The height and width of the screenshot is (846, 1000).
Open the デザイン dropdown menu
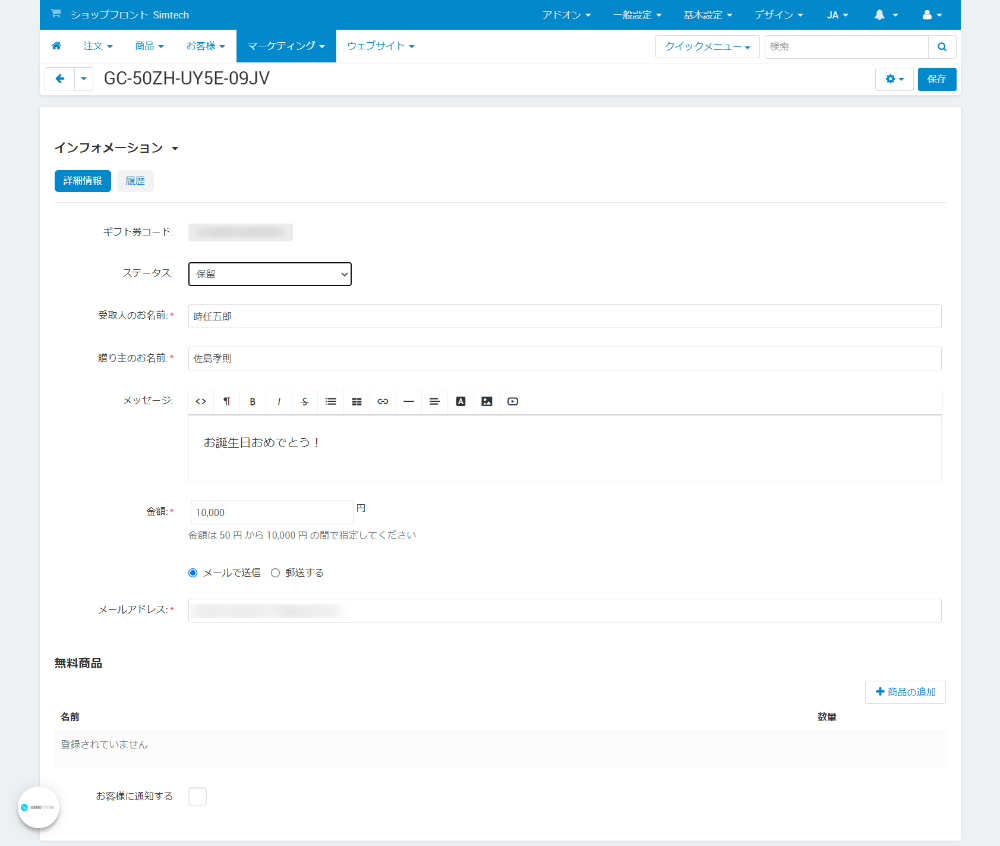coord(779,15)
